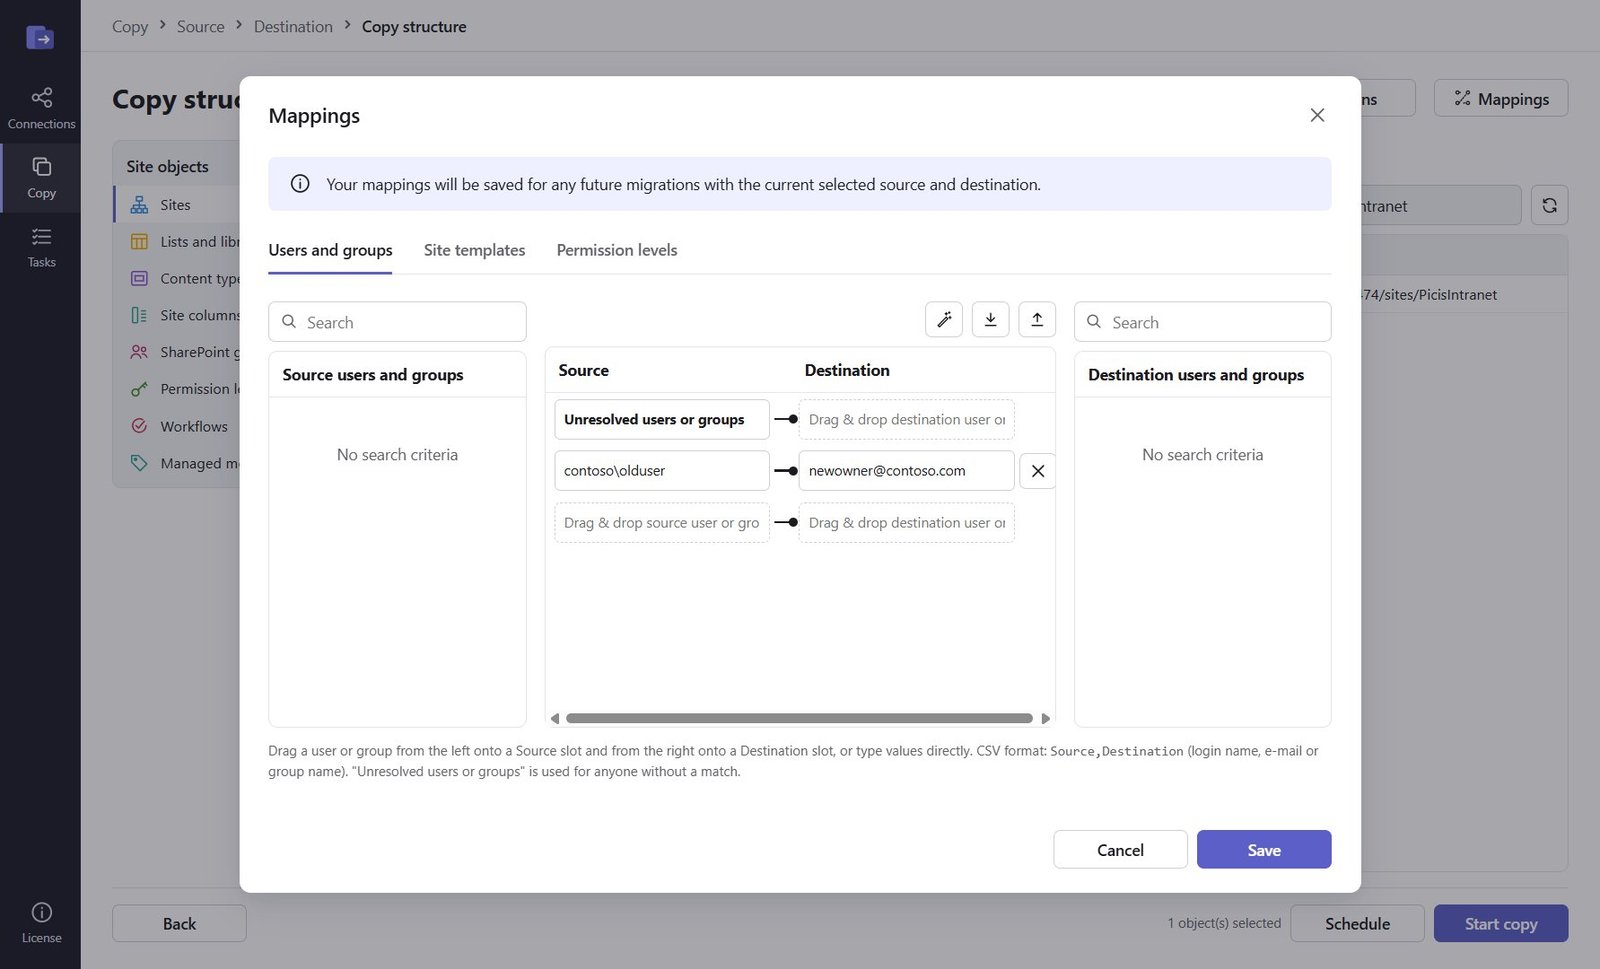Click the Mappings button in background page
The image size is (1600, 969).
(x=1501, y=98)
